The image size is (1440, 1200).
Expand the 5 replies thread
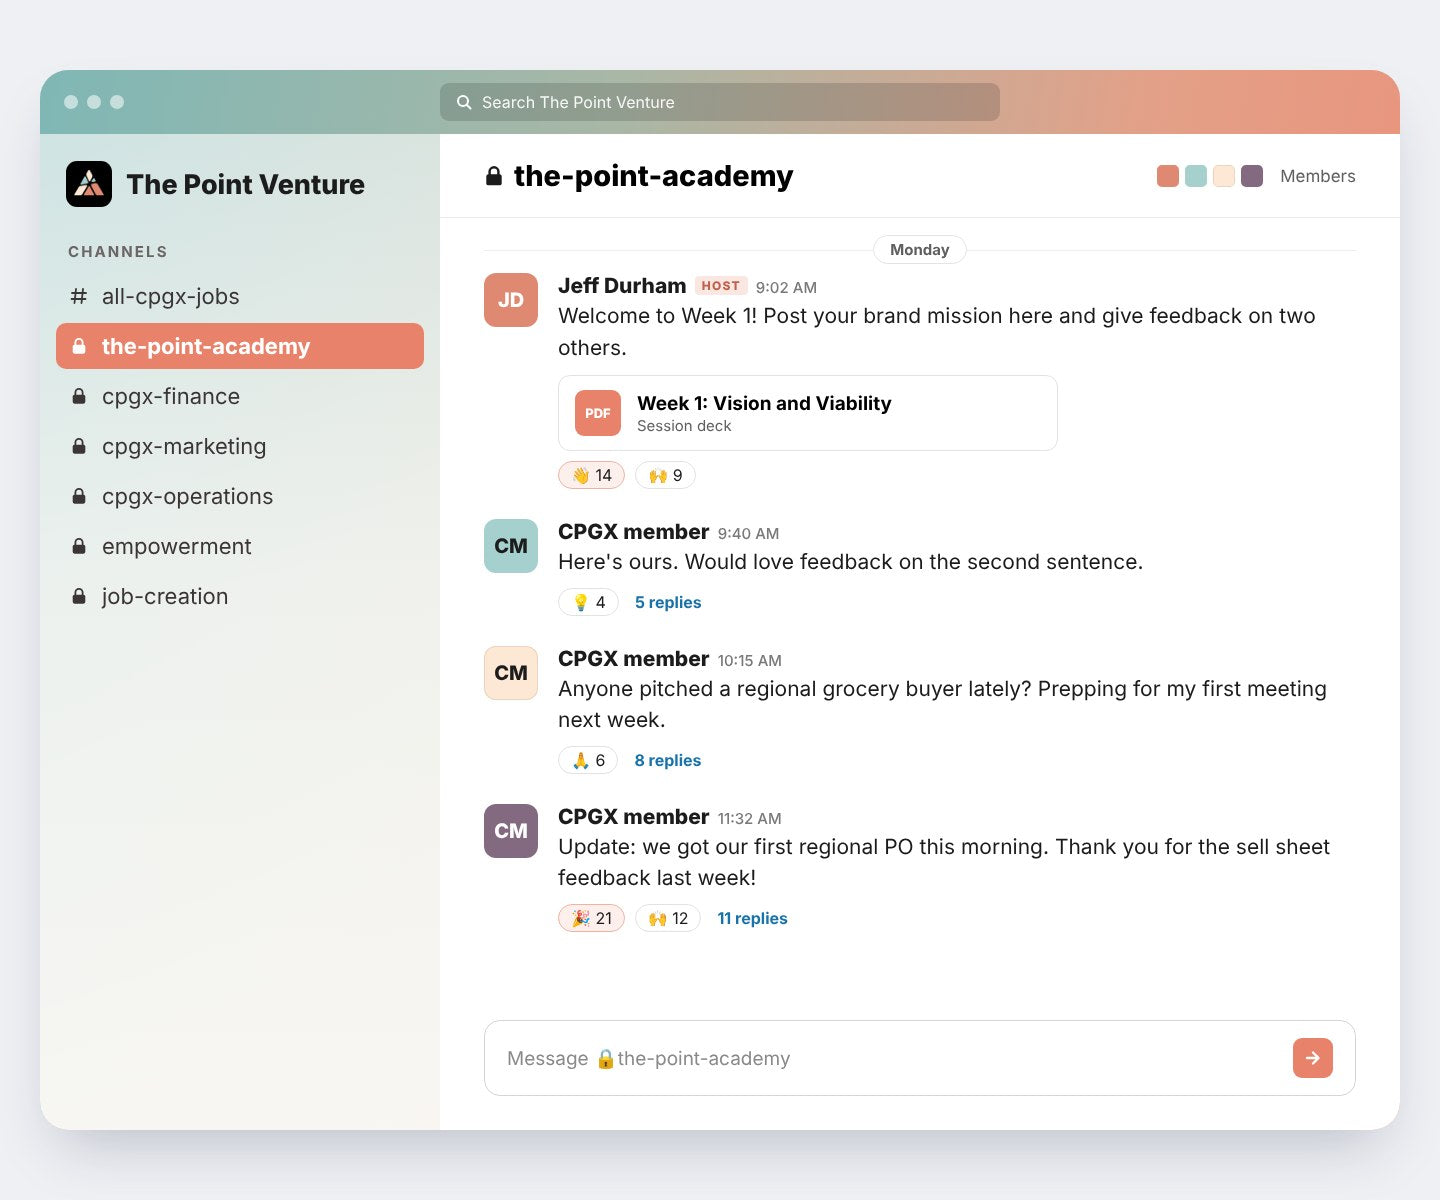[x=668, y=602]
